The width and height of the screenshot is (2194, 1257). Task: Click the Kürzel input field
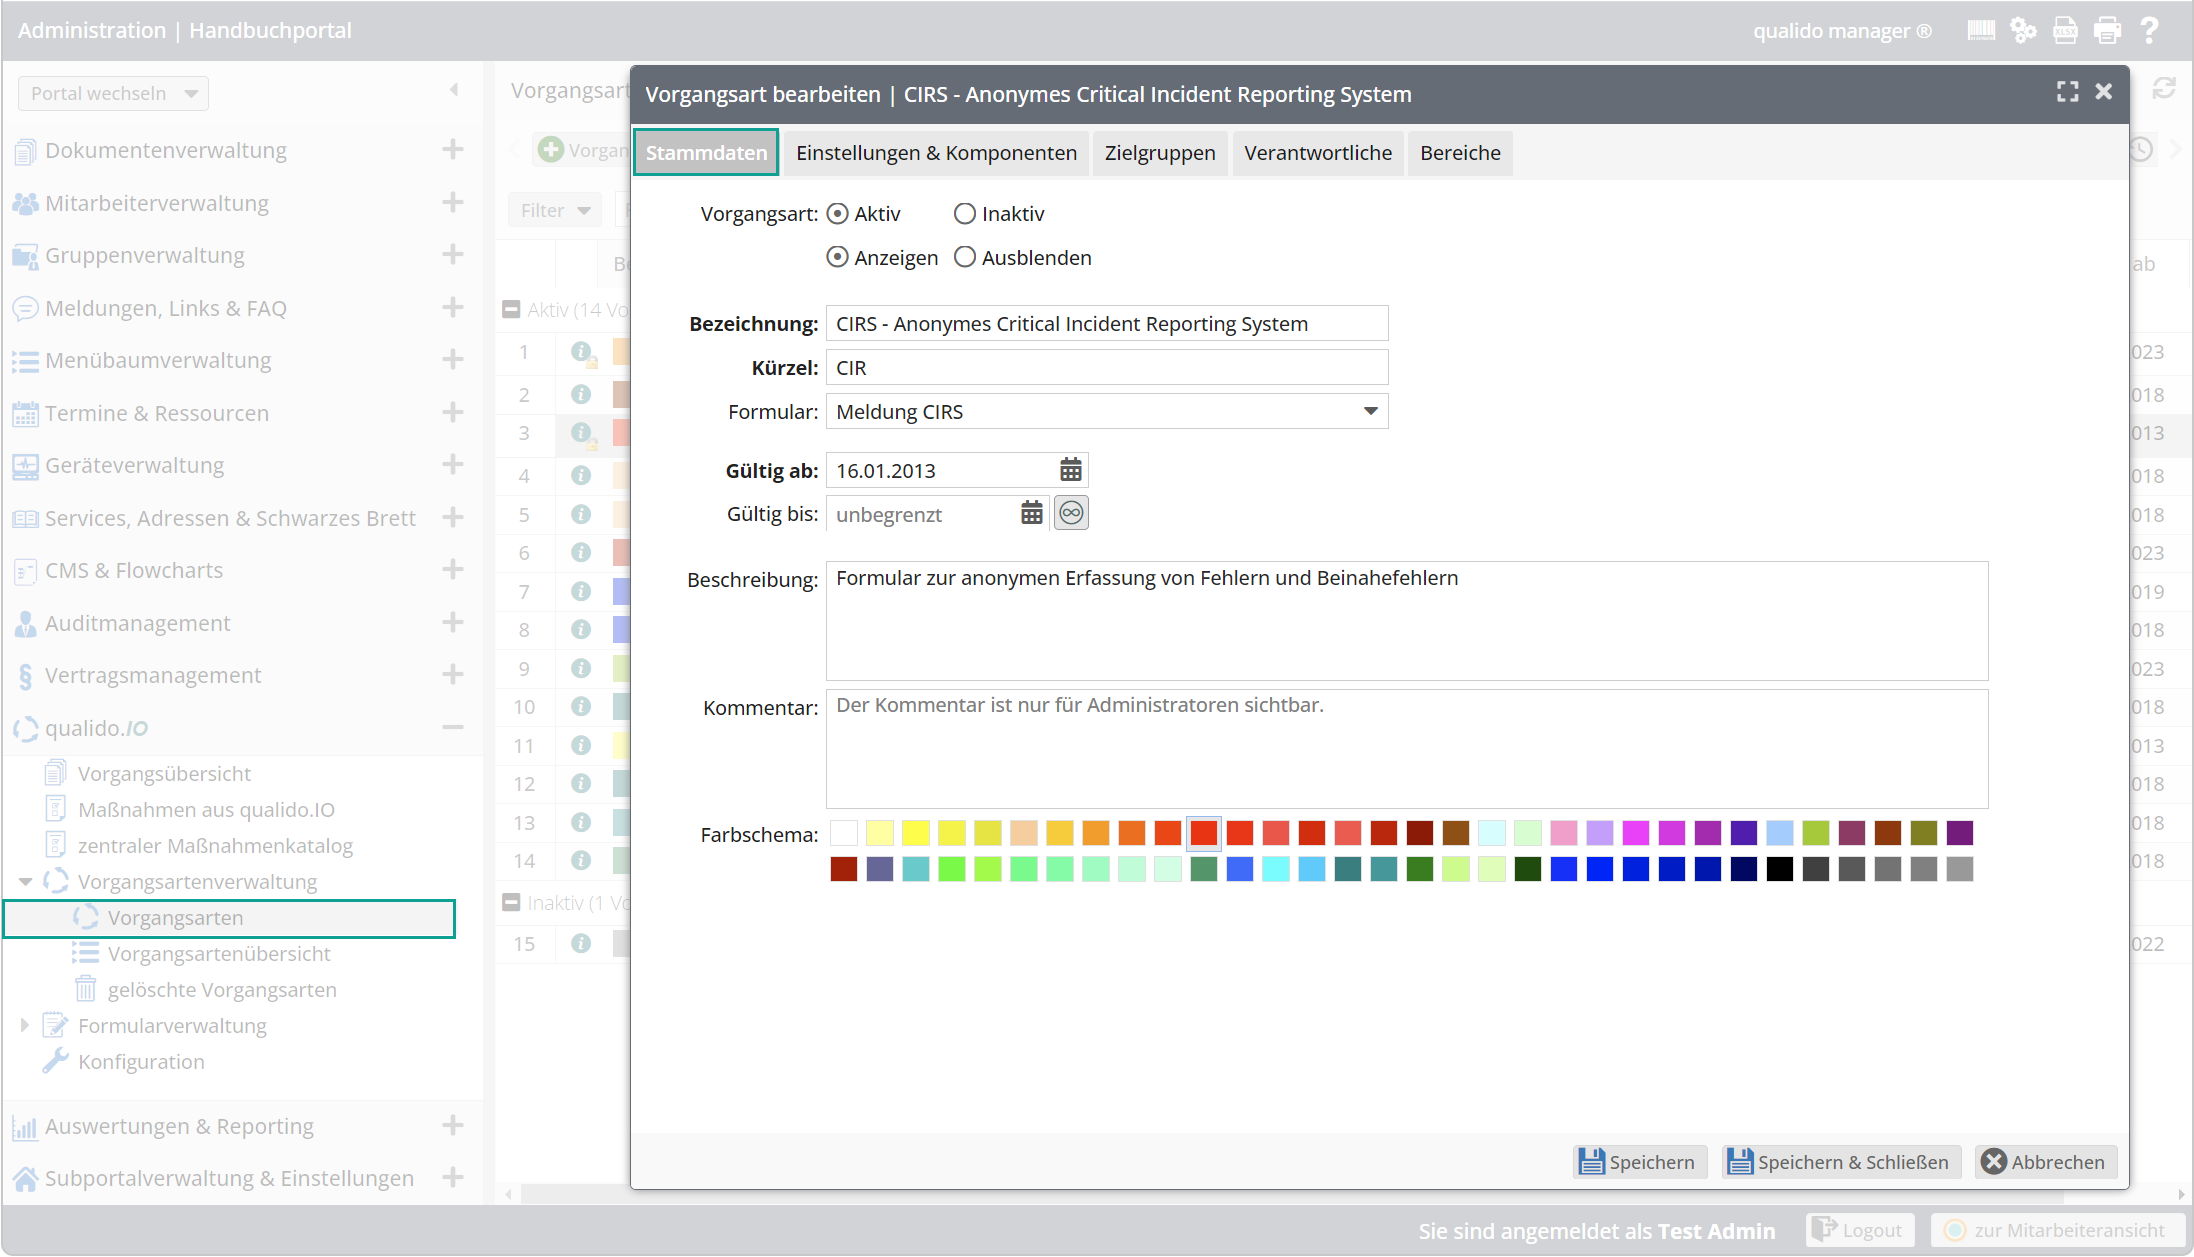point(1107,367)
